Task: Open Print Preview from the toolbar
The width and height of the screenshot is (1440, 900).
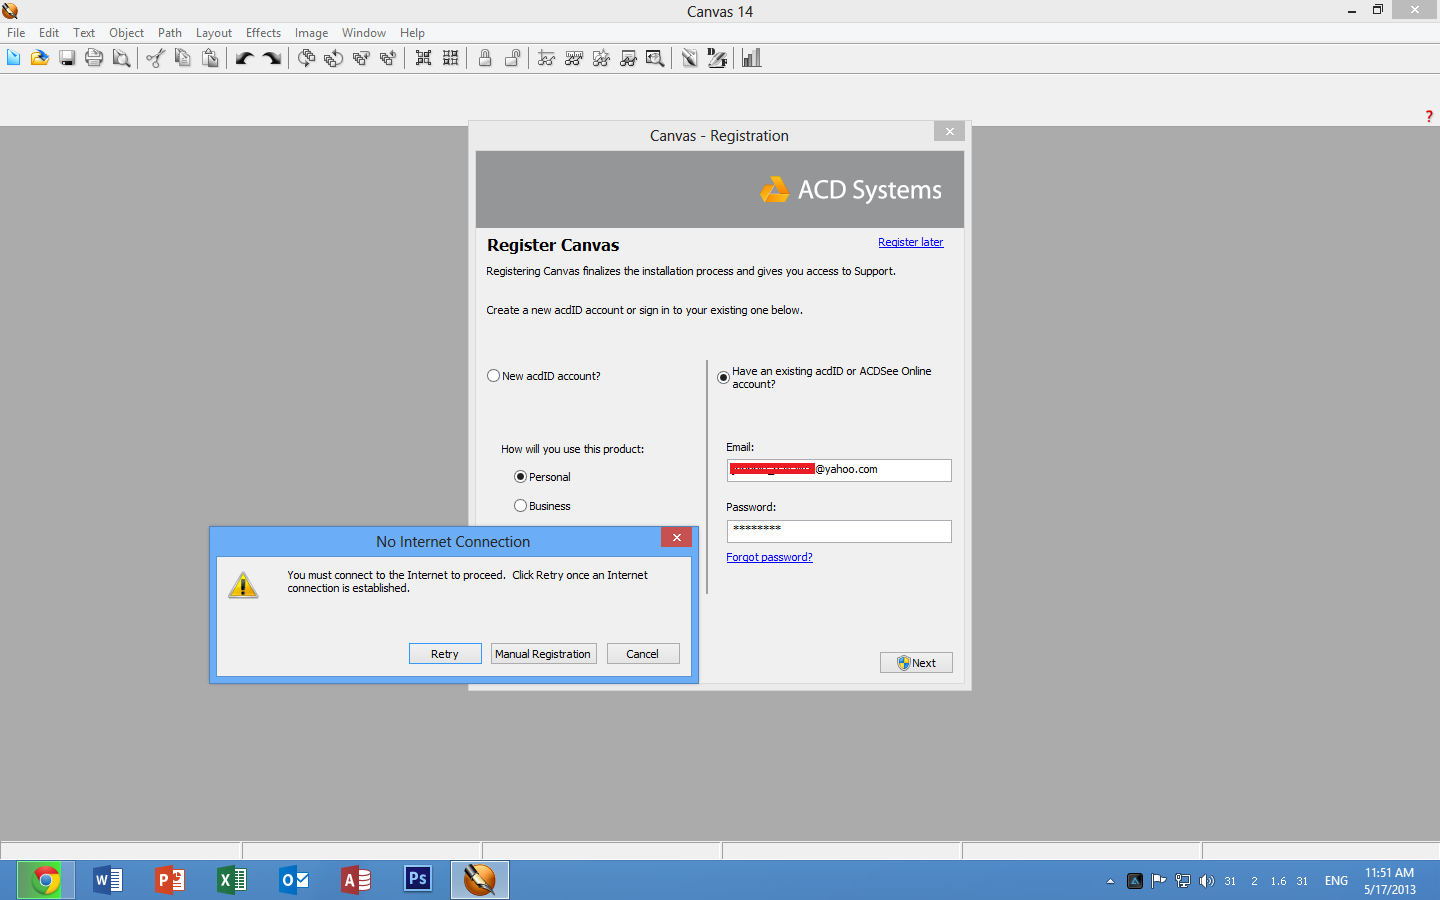Action: [121, 58]
